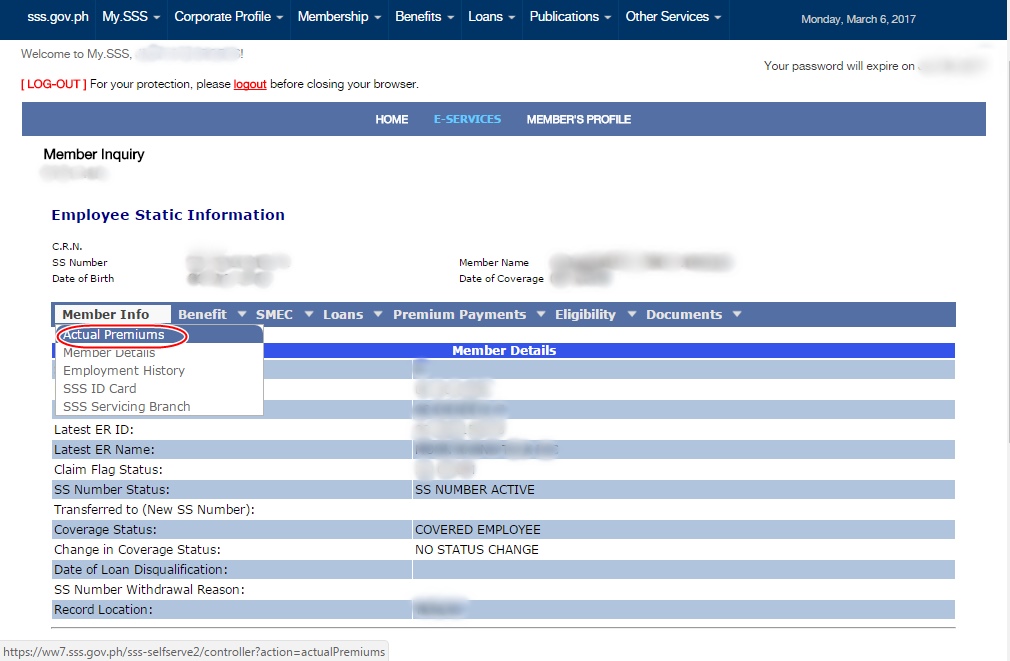
Task: Open the Documents dropdown arrow
Action: (x=737, y=314)
